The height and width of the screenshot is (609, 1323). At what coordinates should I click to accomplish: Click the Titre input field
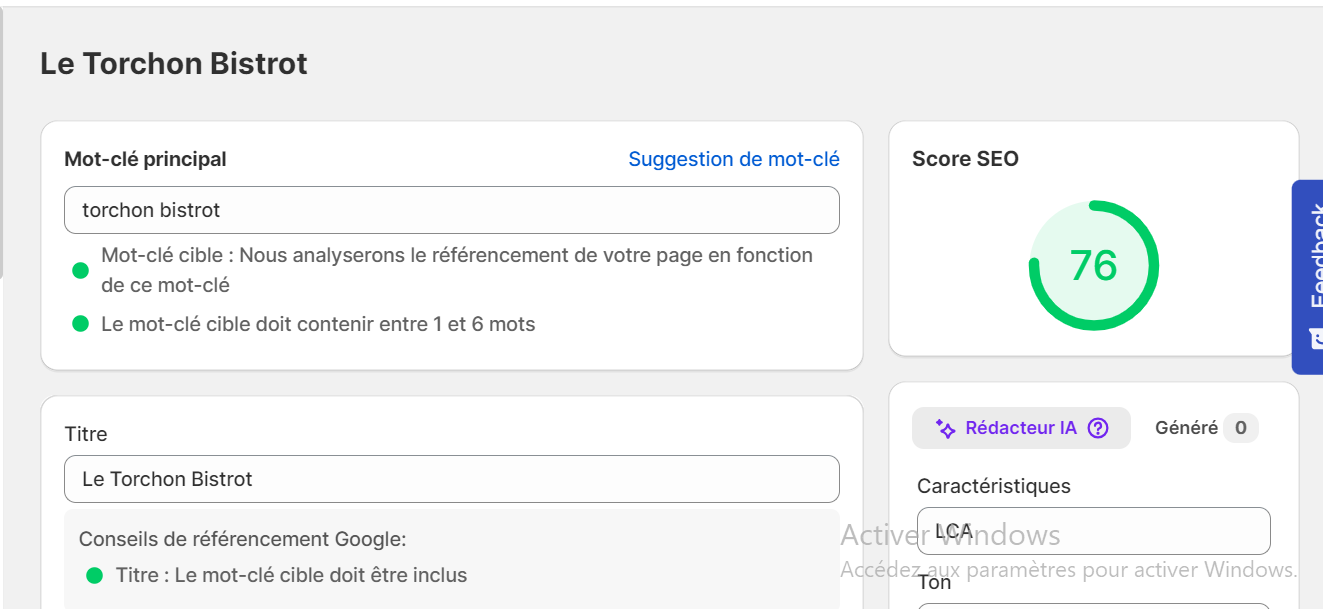(x=452, y=479)
